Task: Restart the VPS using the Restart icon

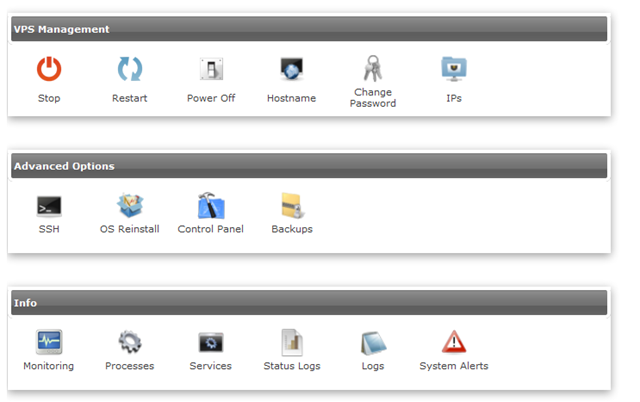Action: [130, 69]
